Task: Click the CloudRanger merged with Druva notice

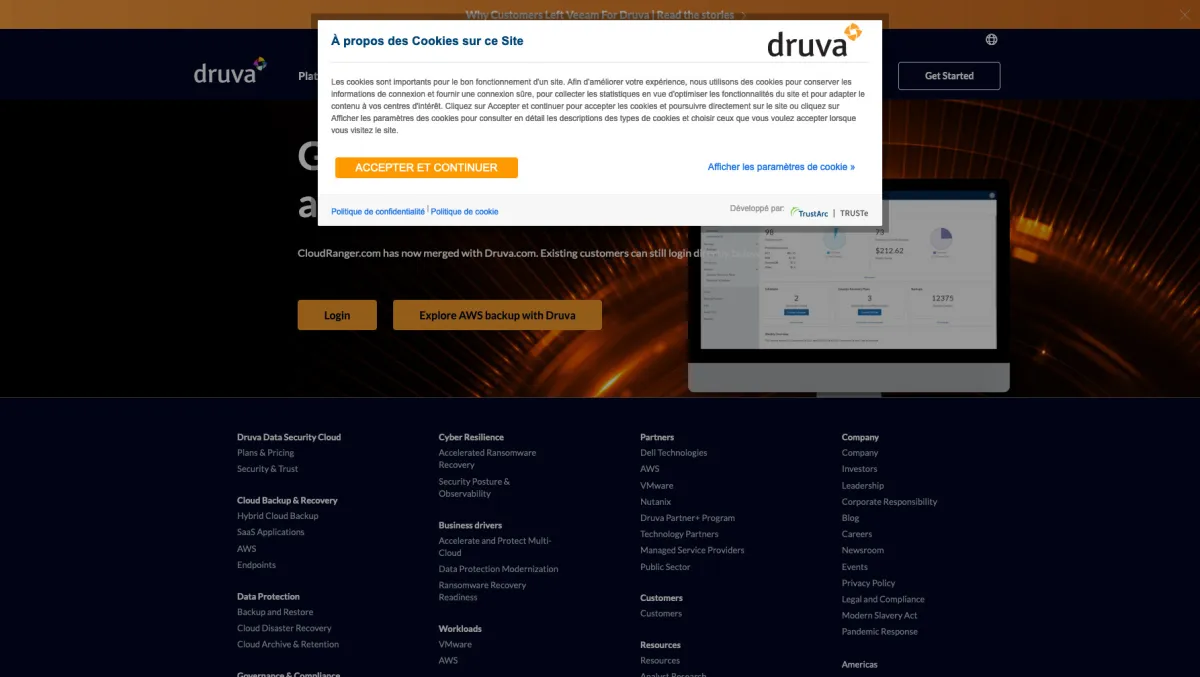Action: click(x=528, y=253)
